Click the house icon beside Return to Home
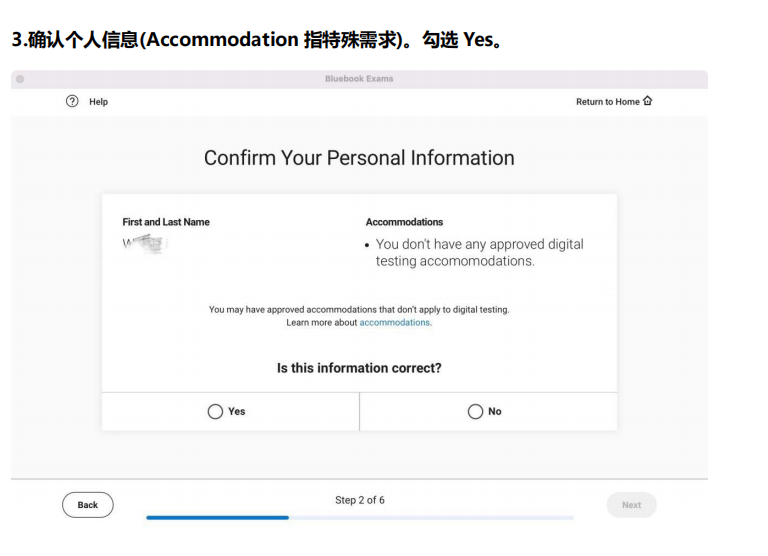 coord(648,101)
